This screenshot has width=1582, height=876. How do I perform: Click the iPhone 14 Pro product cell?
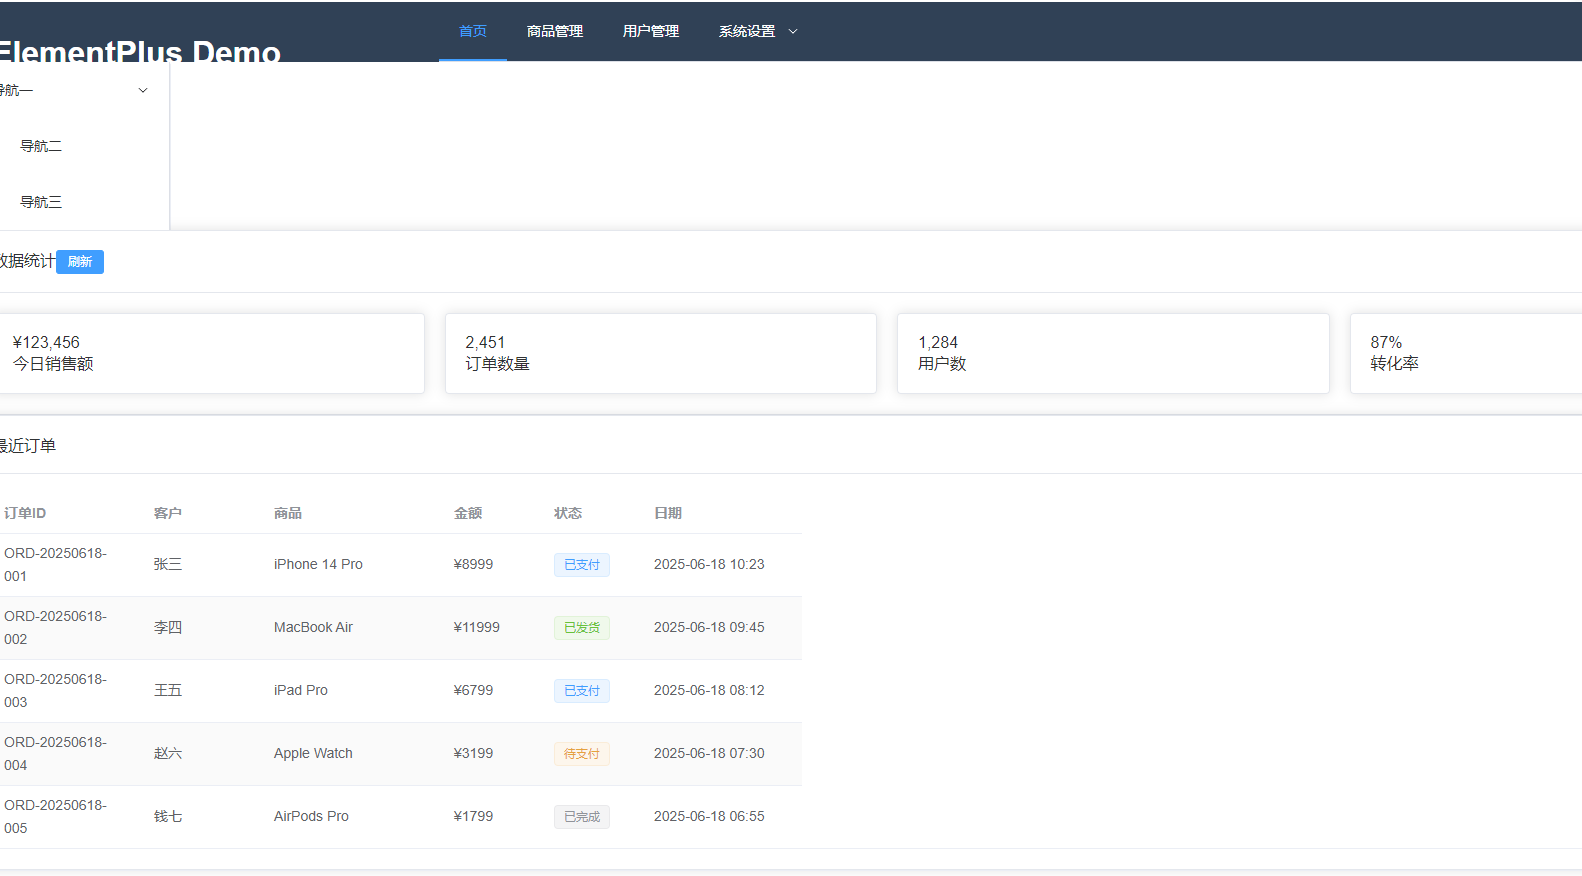[318, 564]
